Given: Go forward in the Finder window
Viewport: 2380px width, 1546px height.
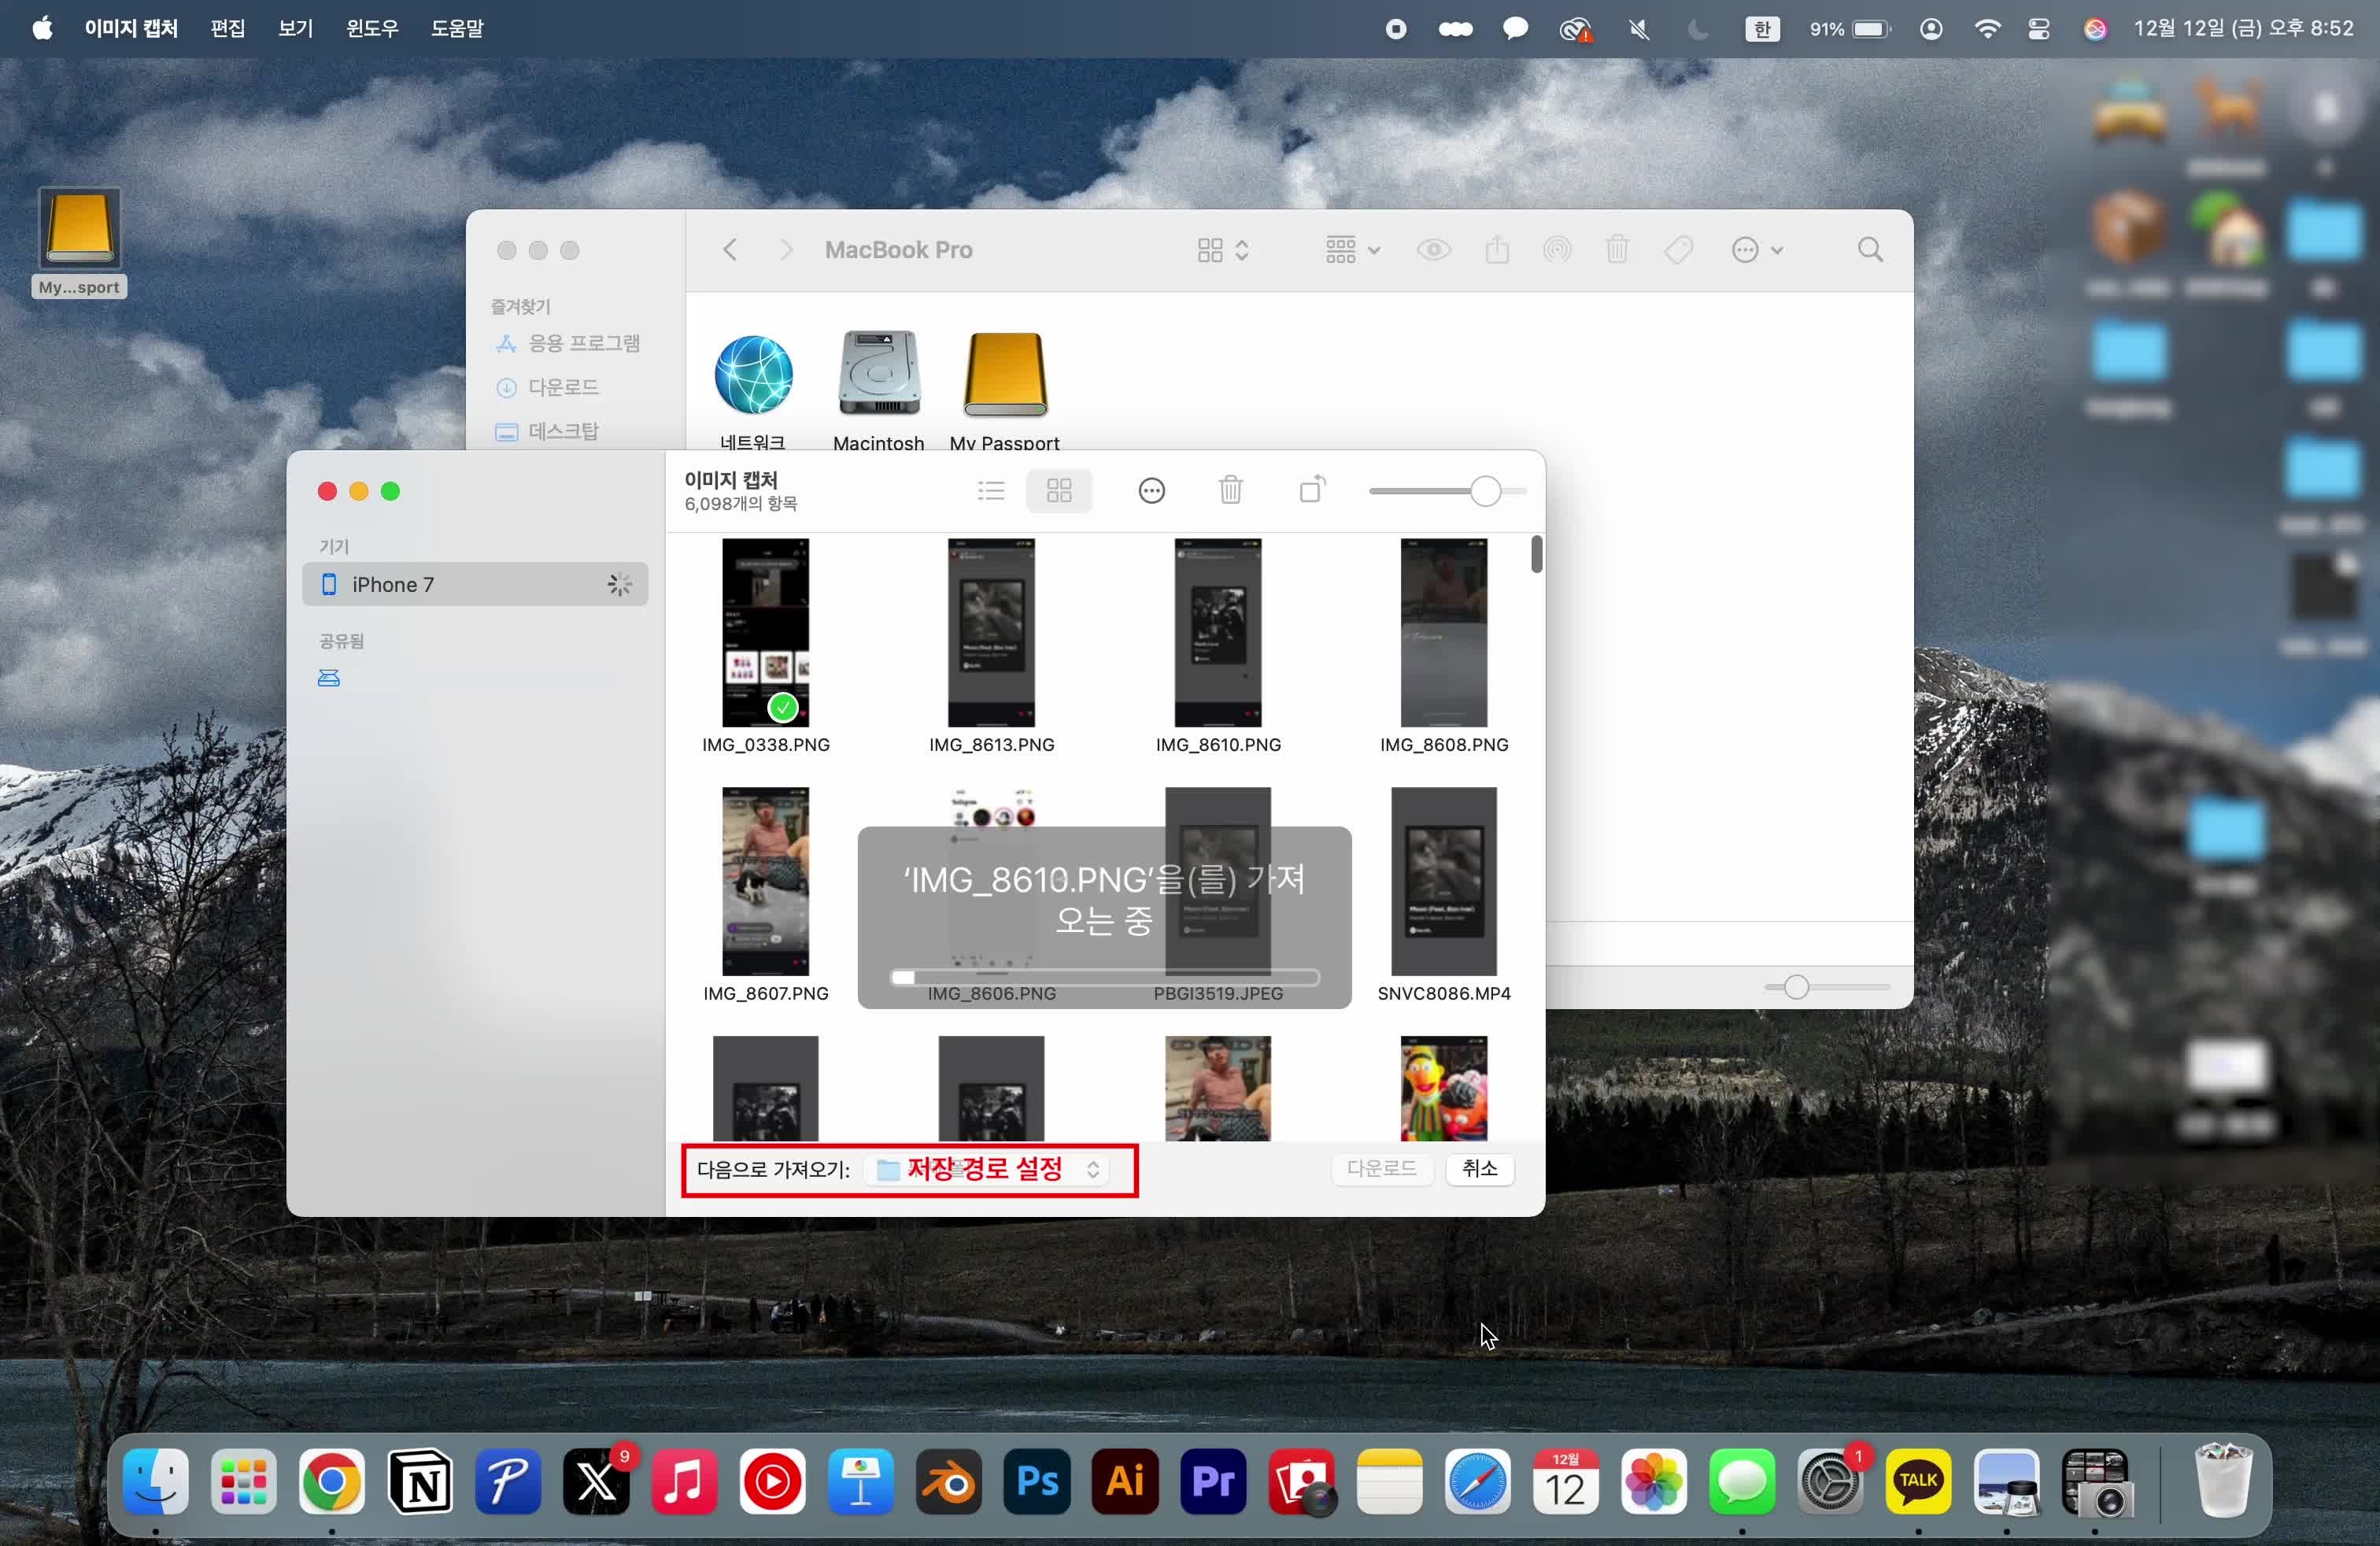Looking at the screenshot, I should 786,250.
